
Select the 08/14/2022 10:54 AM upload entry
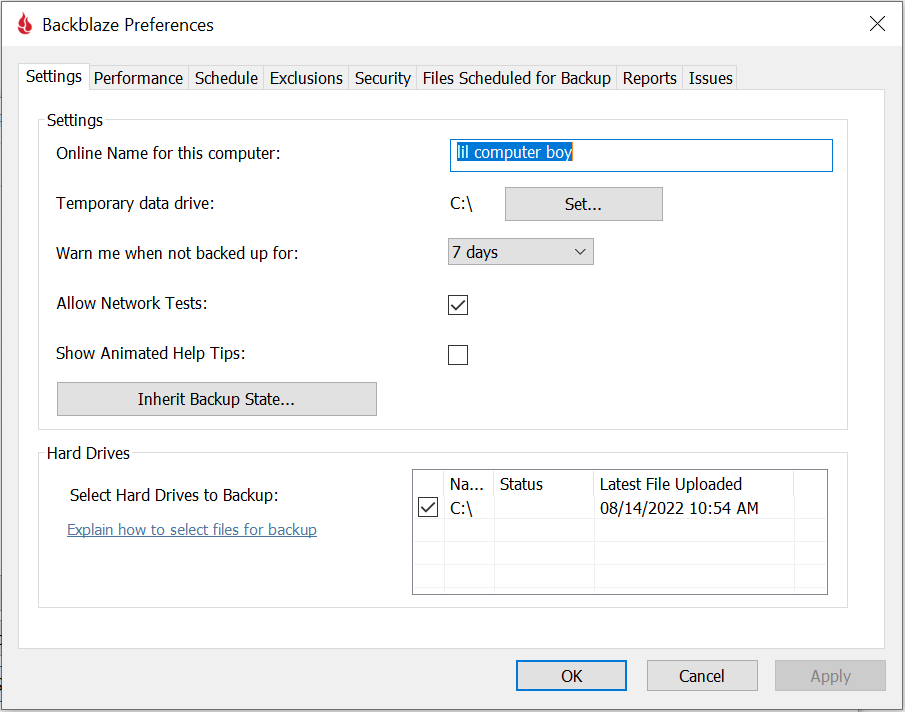[679, 508]
